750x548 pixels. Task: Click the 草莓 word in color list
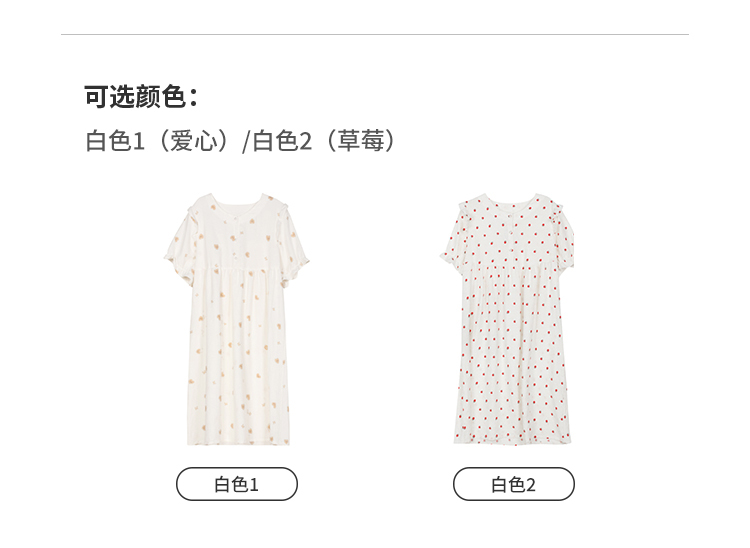coord(361,141)
